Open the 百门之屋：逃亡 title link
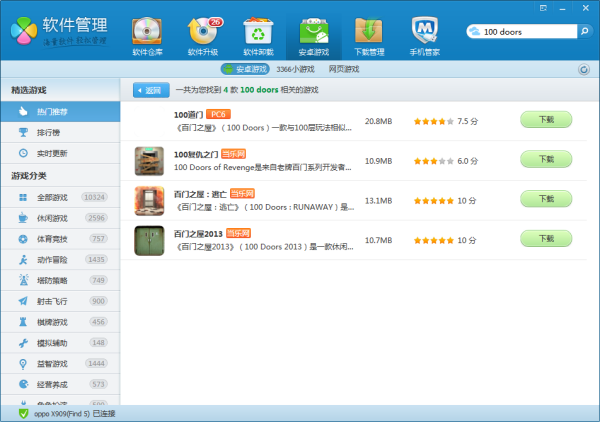The width and height of the screenshot is (600, 422). [x=200, y=194]
